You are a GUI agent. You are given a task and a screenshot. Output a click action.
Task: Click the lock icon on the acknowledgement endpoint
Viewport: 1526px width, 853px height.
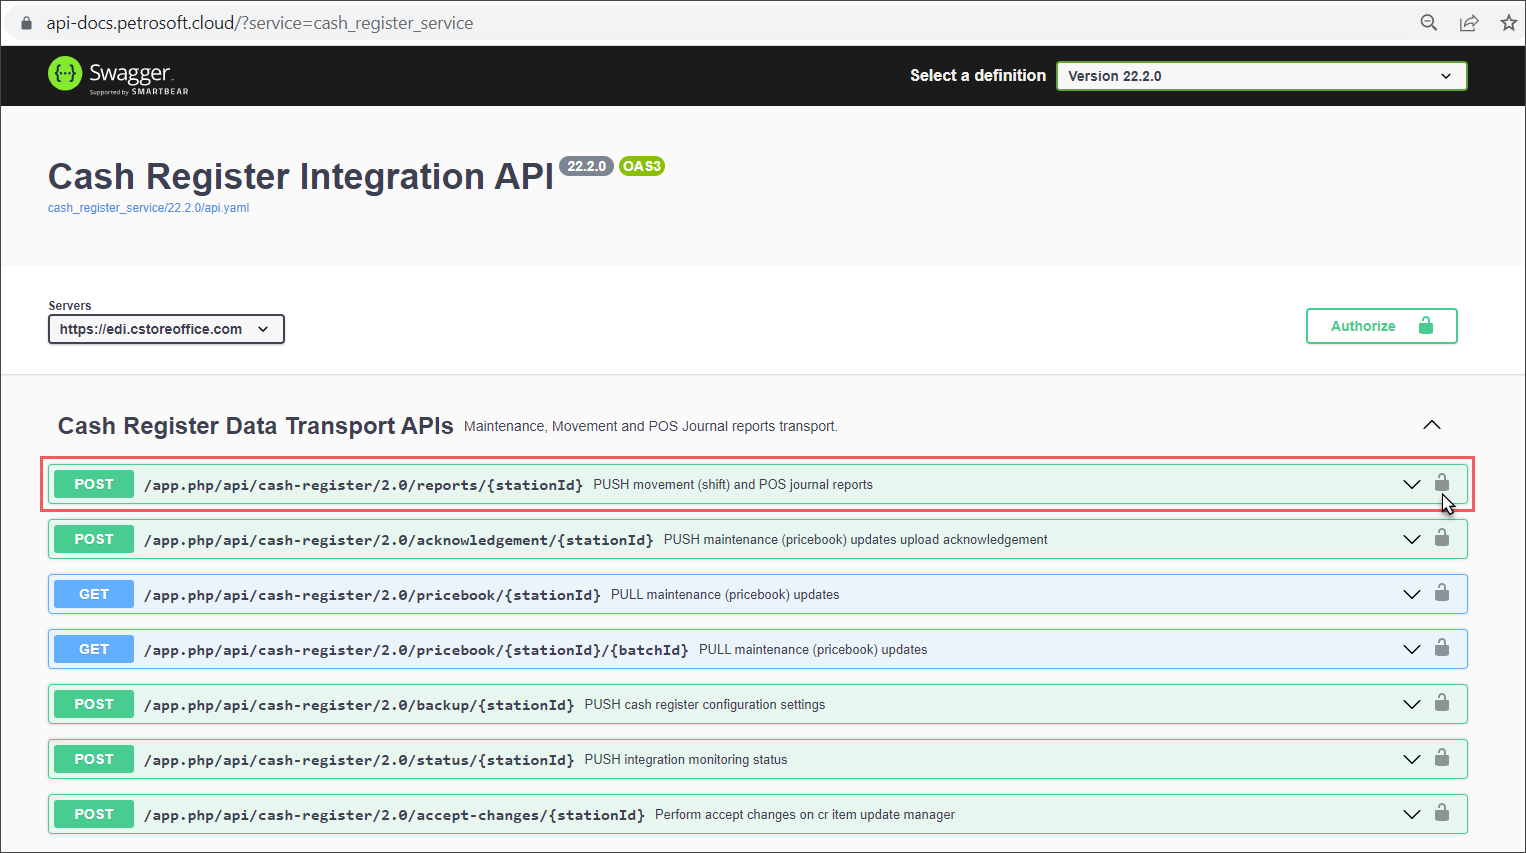(1442, 538)
